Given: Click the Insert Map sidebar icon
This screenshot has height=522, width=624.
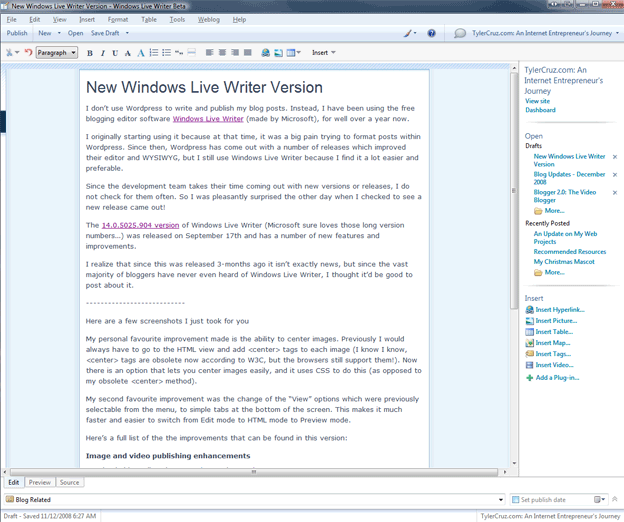Looking at the screenshot, I should (x=529, y=343).
